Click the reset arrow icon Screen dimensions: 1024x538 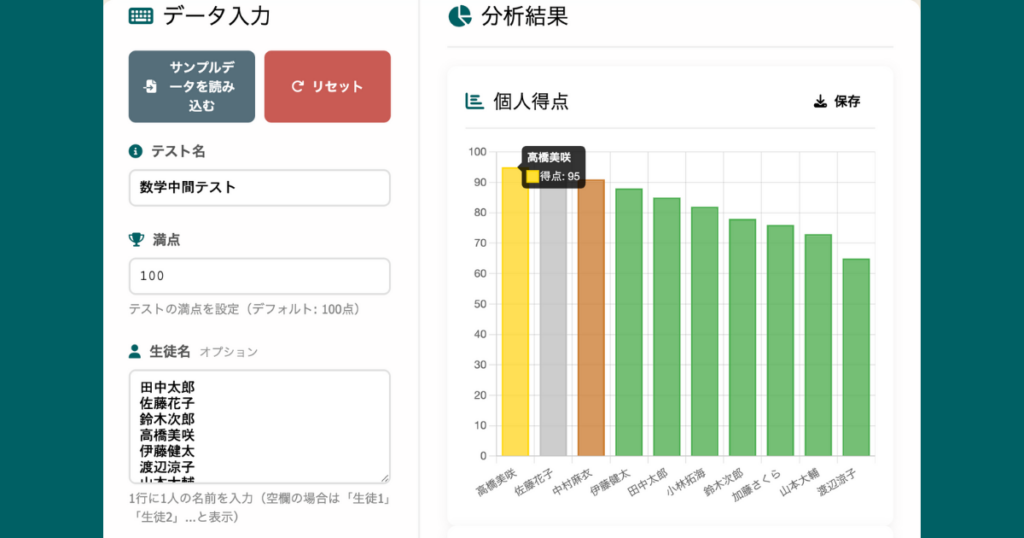(x=297, y=87)
